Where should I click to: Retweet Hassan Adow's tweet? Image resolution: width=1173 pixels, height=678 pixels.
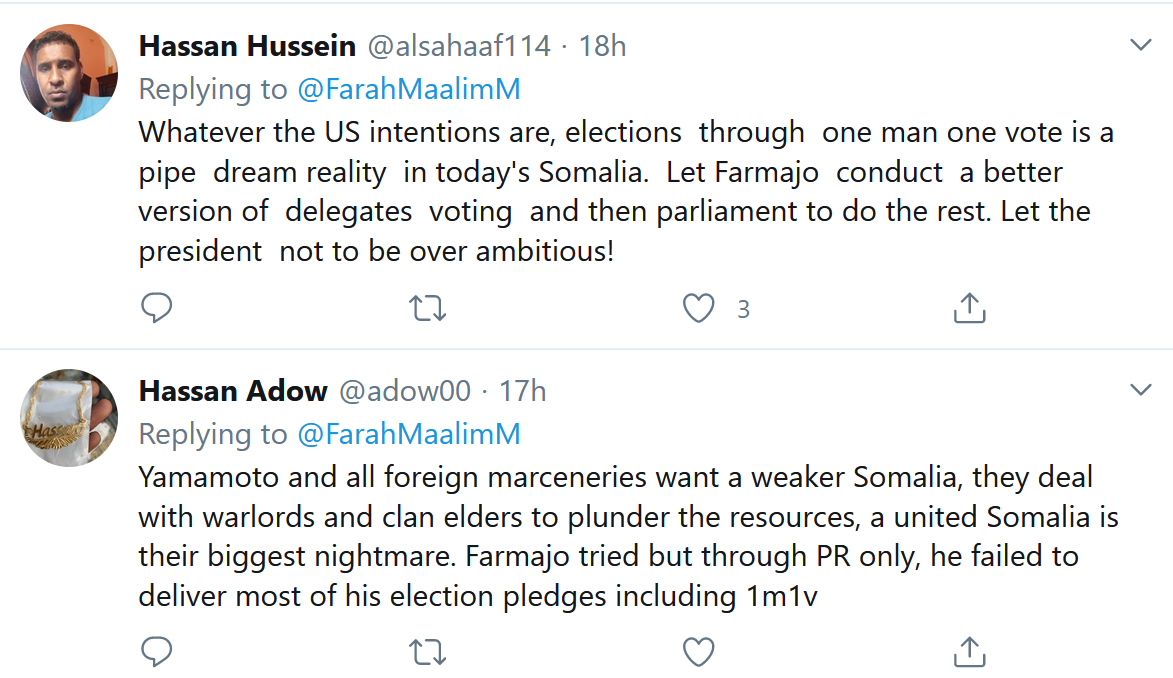click(428, 653)
